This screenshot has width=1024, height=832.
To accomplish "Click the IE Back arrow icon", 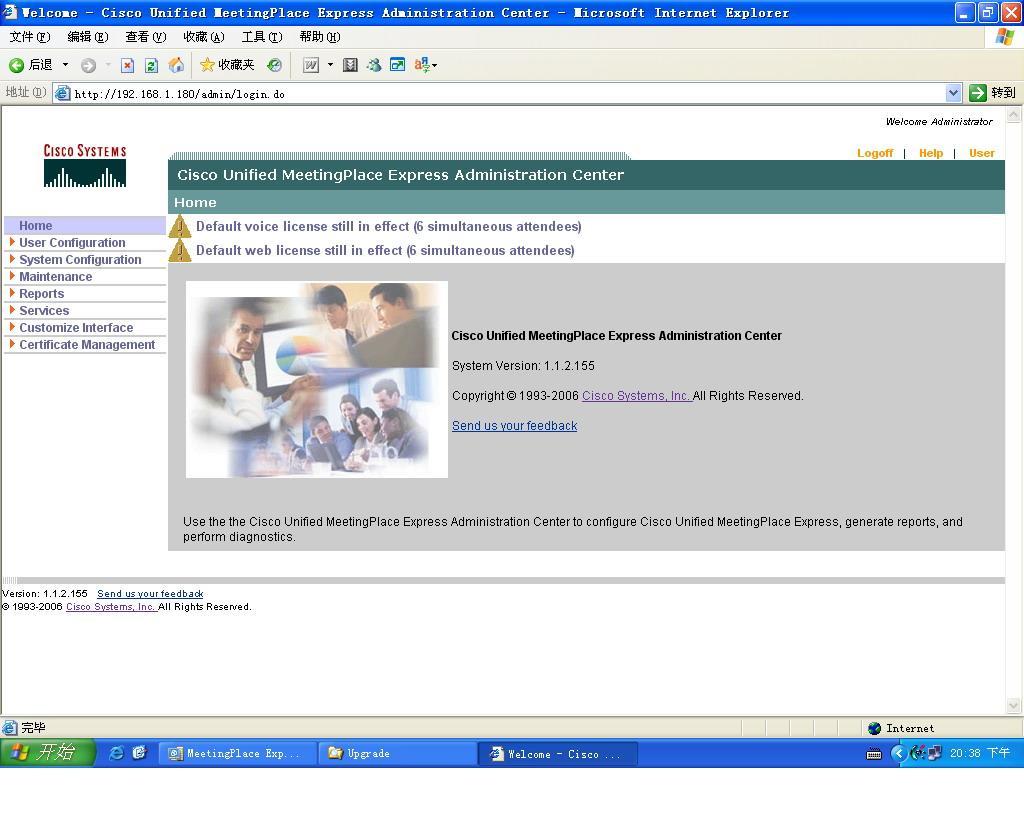I will pyautogui.click(x=16, y=65).
